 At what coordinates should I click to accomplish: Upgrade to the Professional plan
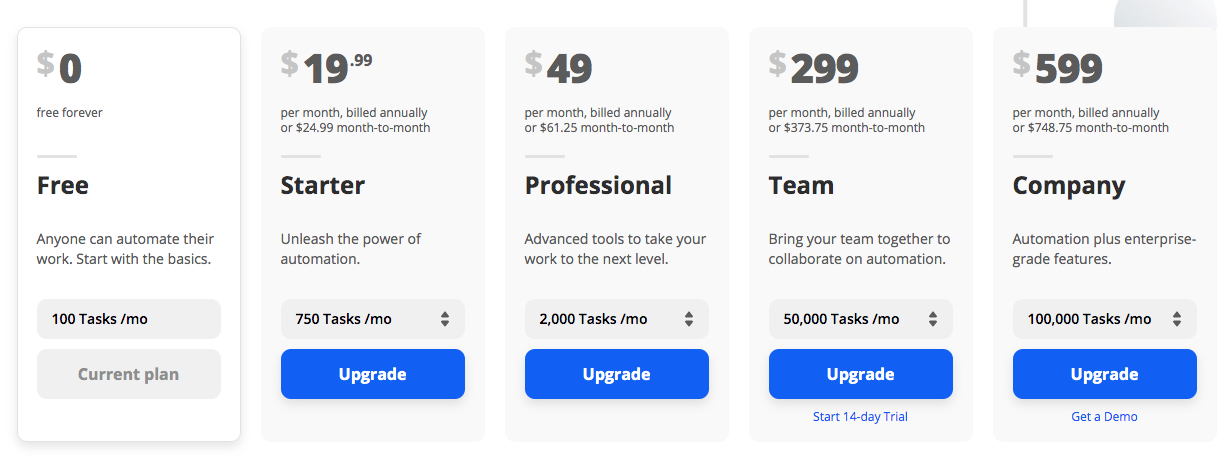pyautogui.click(x=617, y=374)
